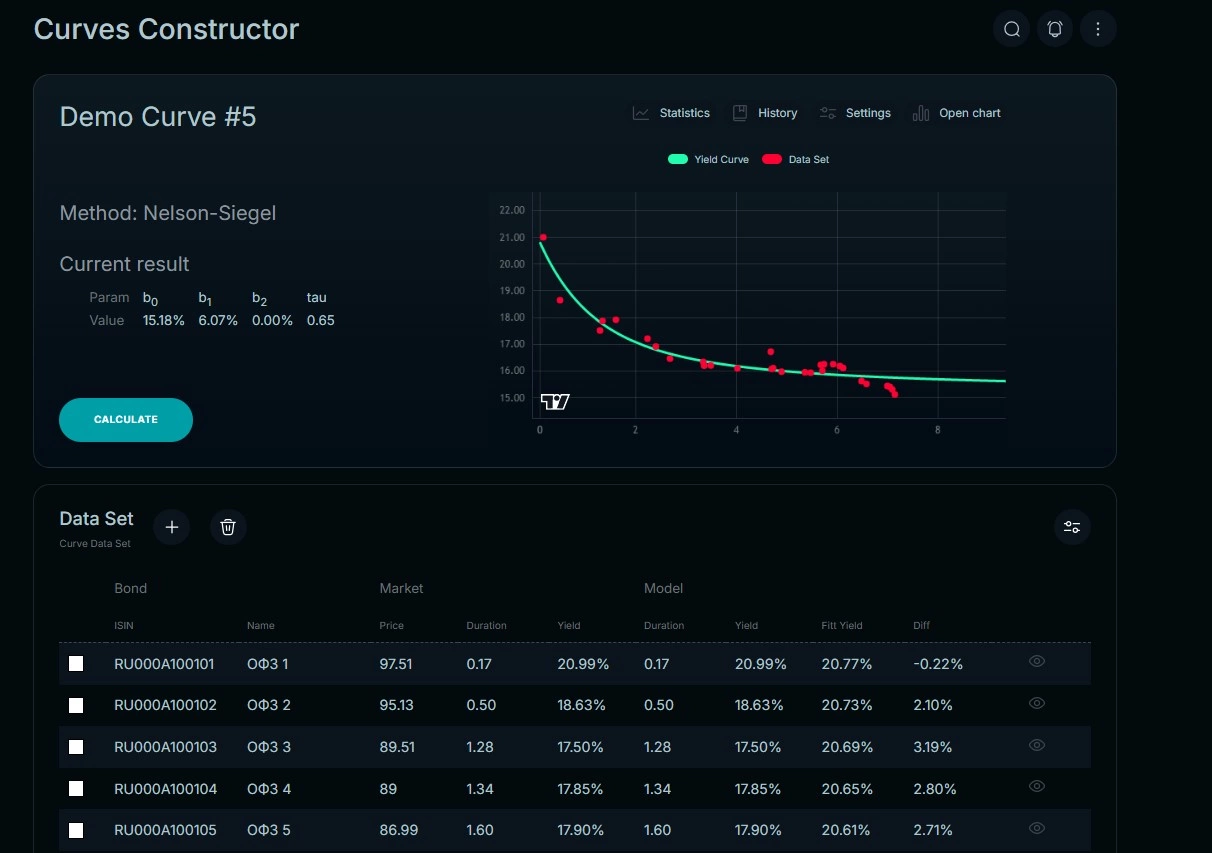Add a bond with the plus icon
Image resolution: width=1212 pixels, height=853 pixels.
pos(172,527)
